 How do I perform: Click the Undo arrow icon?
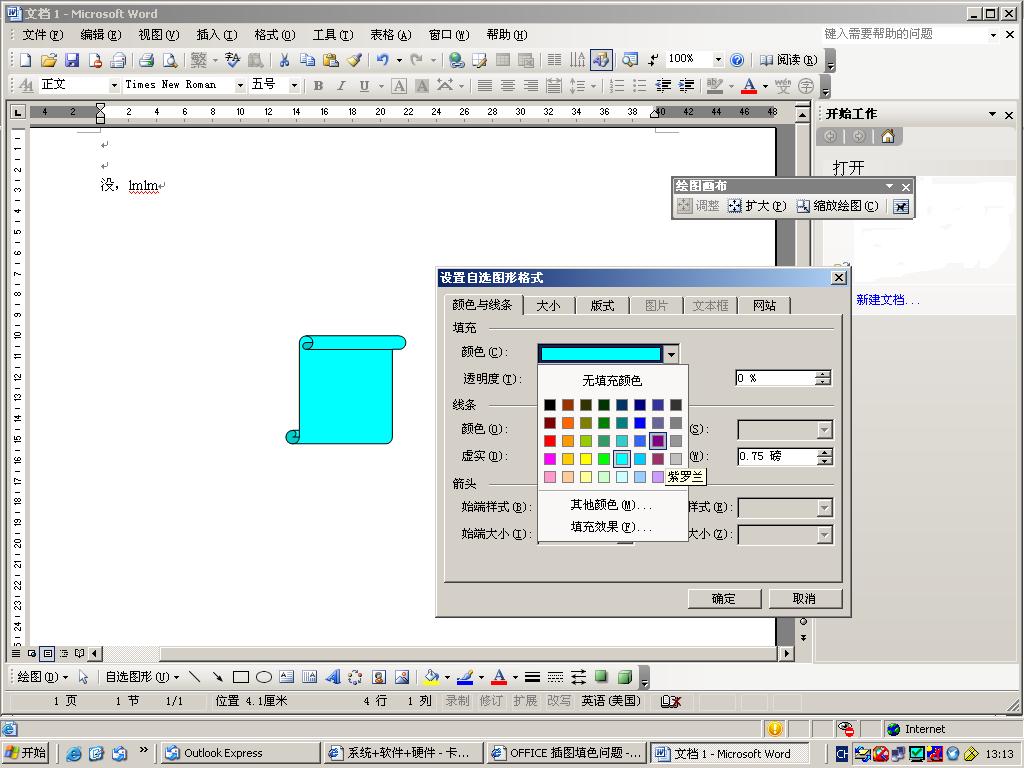(383, 60)
